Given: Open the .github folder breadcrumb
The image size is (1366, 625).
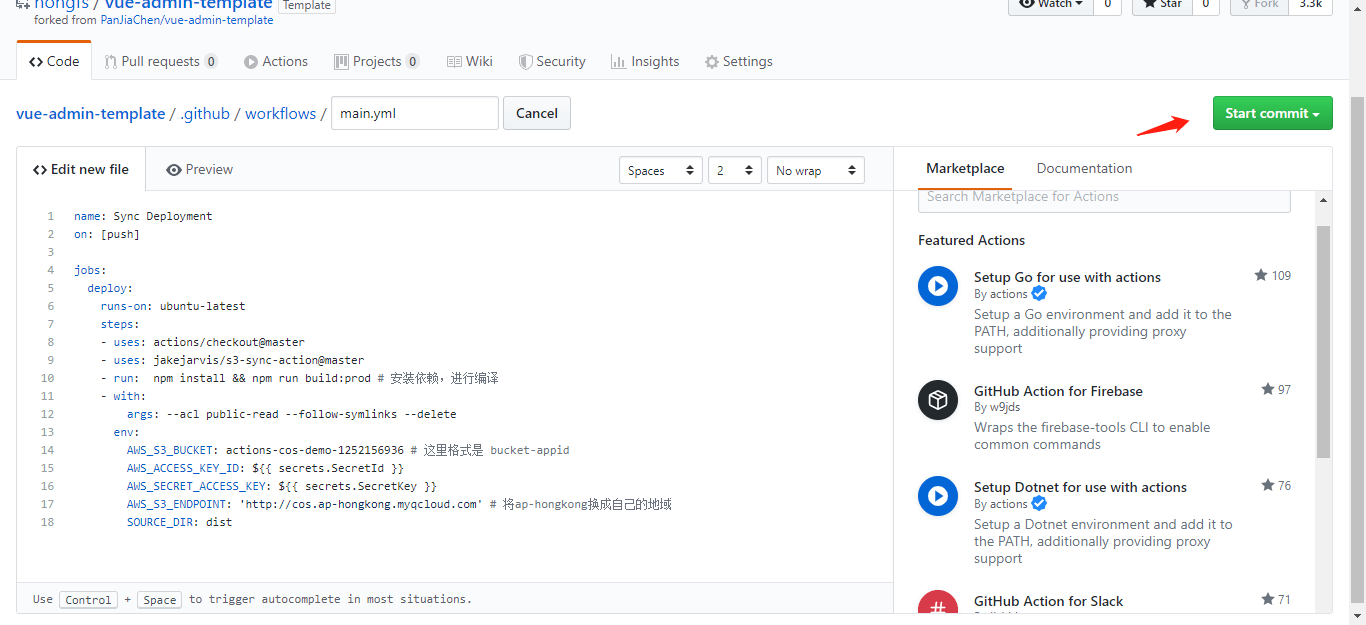Looking at the screenshot, I should [x=205, y=114].
